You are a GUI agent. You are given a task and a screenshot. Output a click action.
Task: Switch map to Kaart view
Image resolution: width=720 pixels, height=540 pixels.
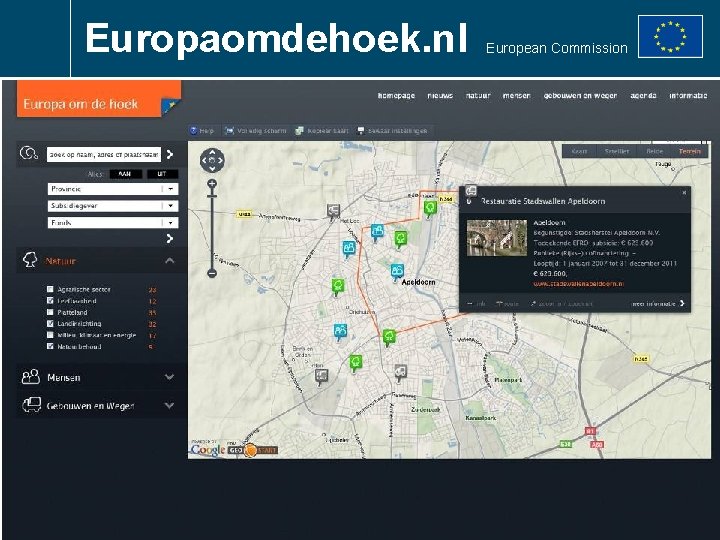point(579,151)
